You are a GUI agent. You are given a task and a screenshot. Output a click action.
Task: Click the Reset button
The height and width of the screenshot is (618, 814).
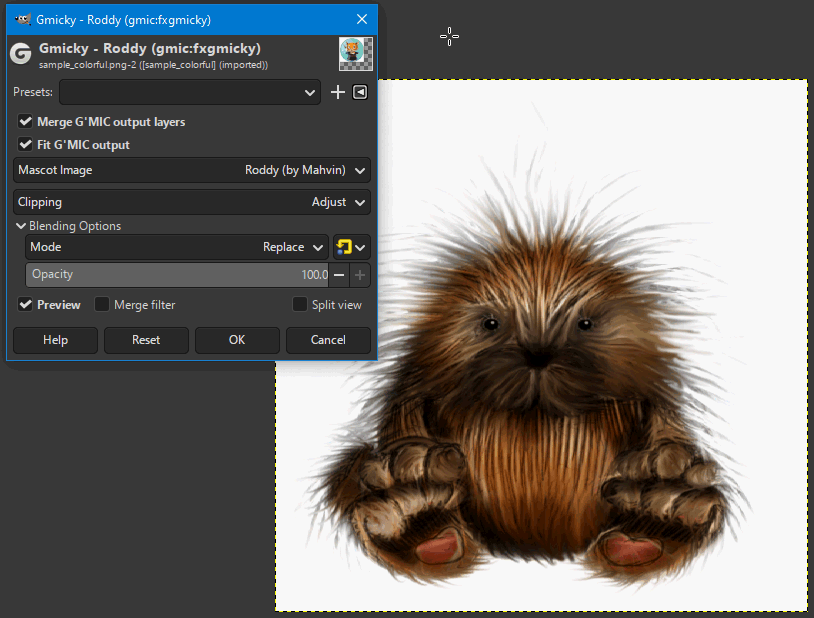click(146, 340)
